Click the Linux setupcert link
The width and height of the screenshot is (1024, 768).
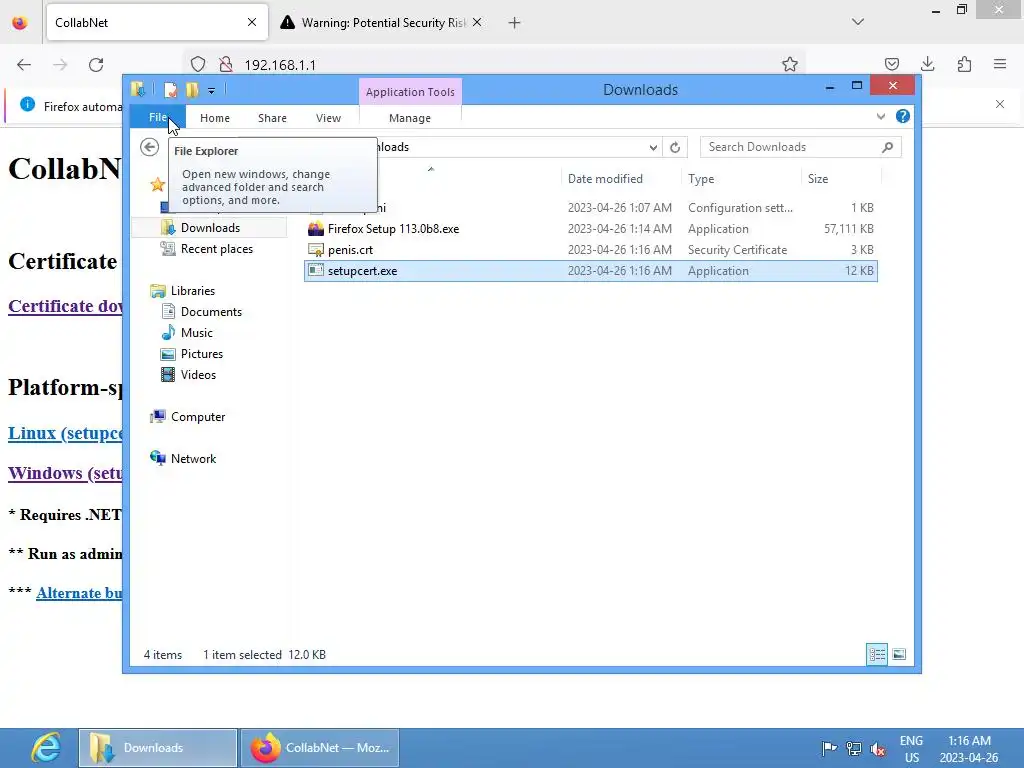[x=65, y=433]
